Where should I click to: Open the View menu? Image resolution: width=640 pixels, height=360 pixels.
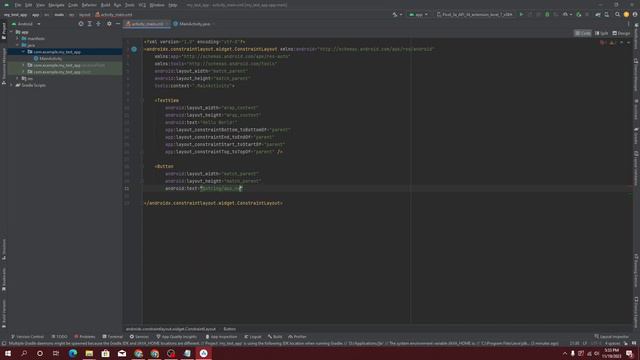point(40,5)
